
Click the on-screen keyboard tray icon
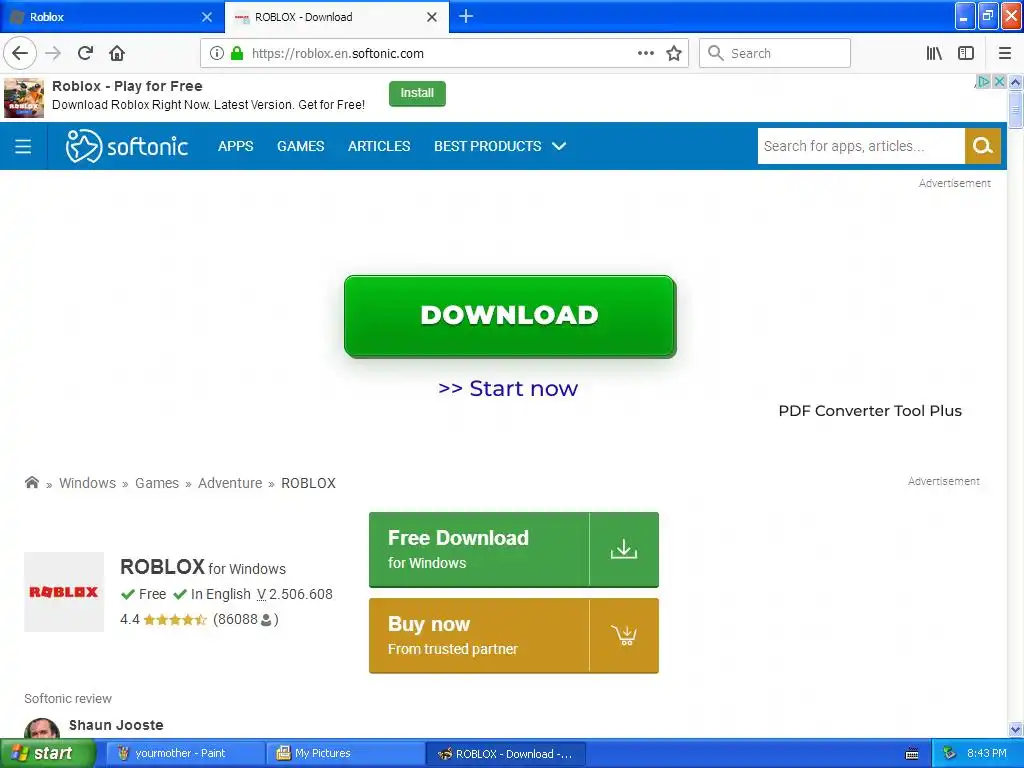pos(912,754)
